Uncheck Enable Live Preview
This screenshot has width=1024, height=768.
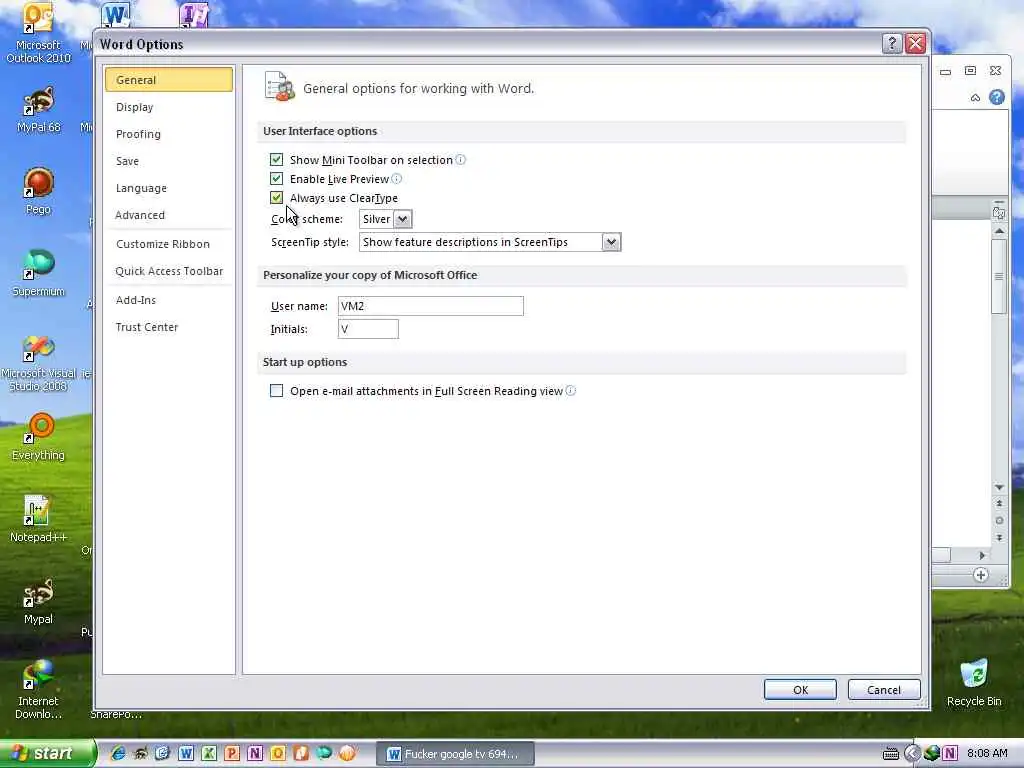click(x=276, y=178)
